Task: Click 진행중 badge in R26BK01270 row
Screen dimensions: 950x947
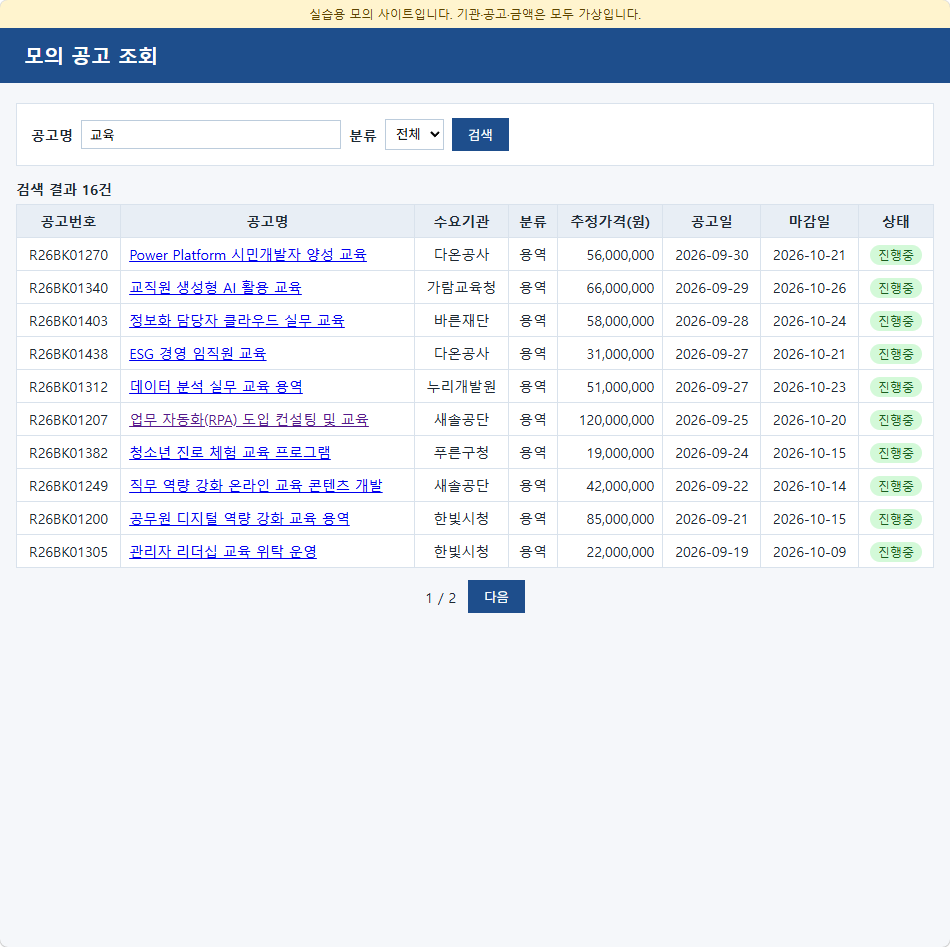Action: pos(895,255)
